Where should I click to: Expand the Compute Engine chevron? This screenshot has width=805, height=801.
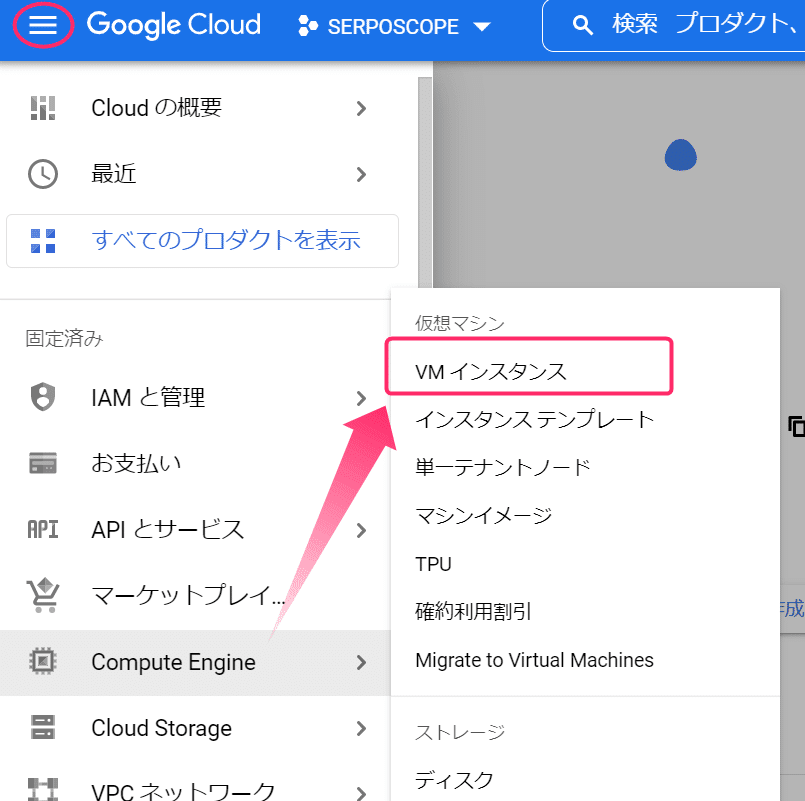pyautogui.click(x=361, y=662)
